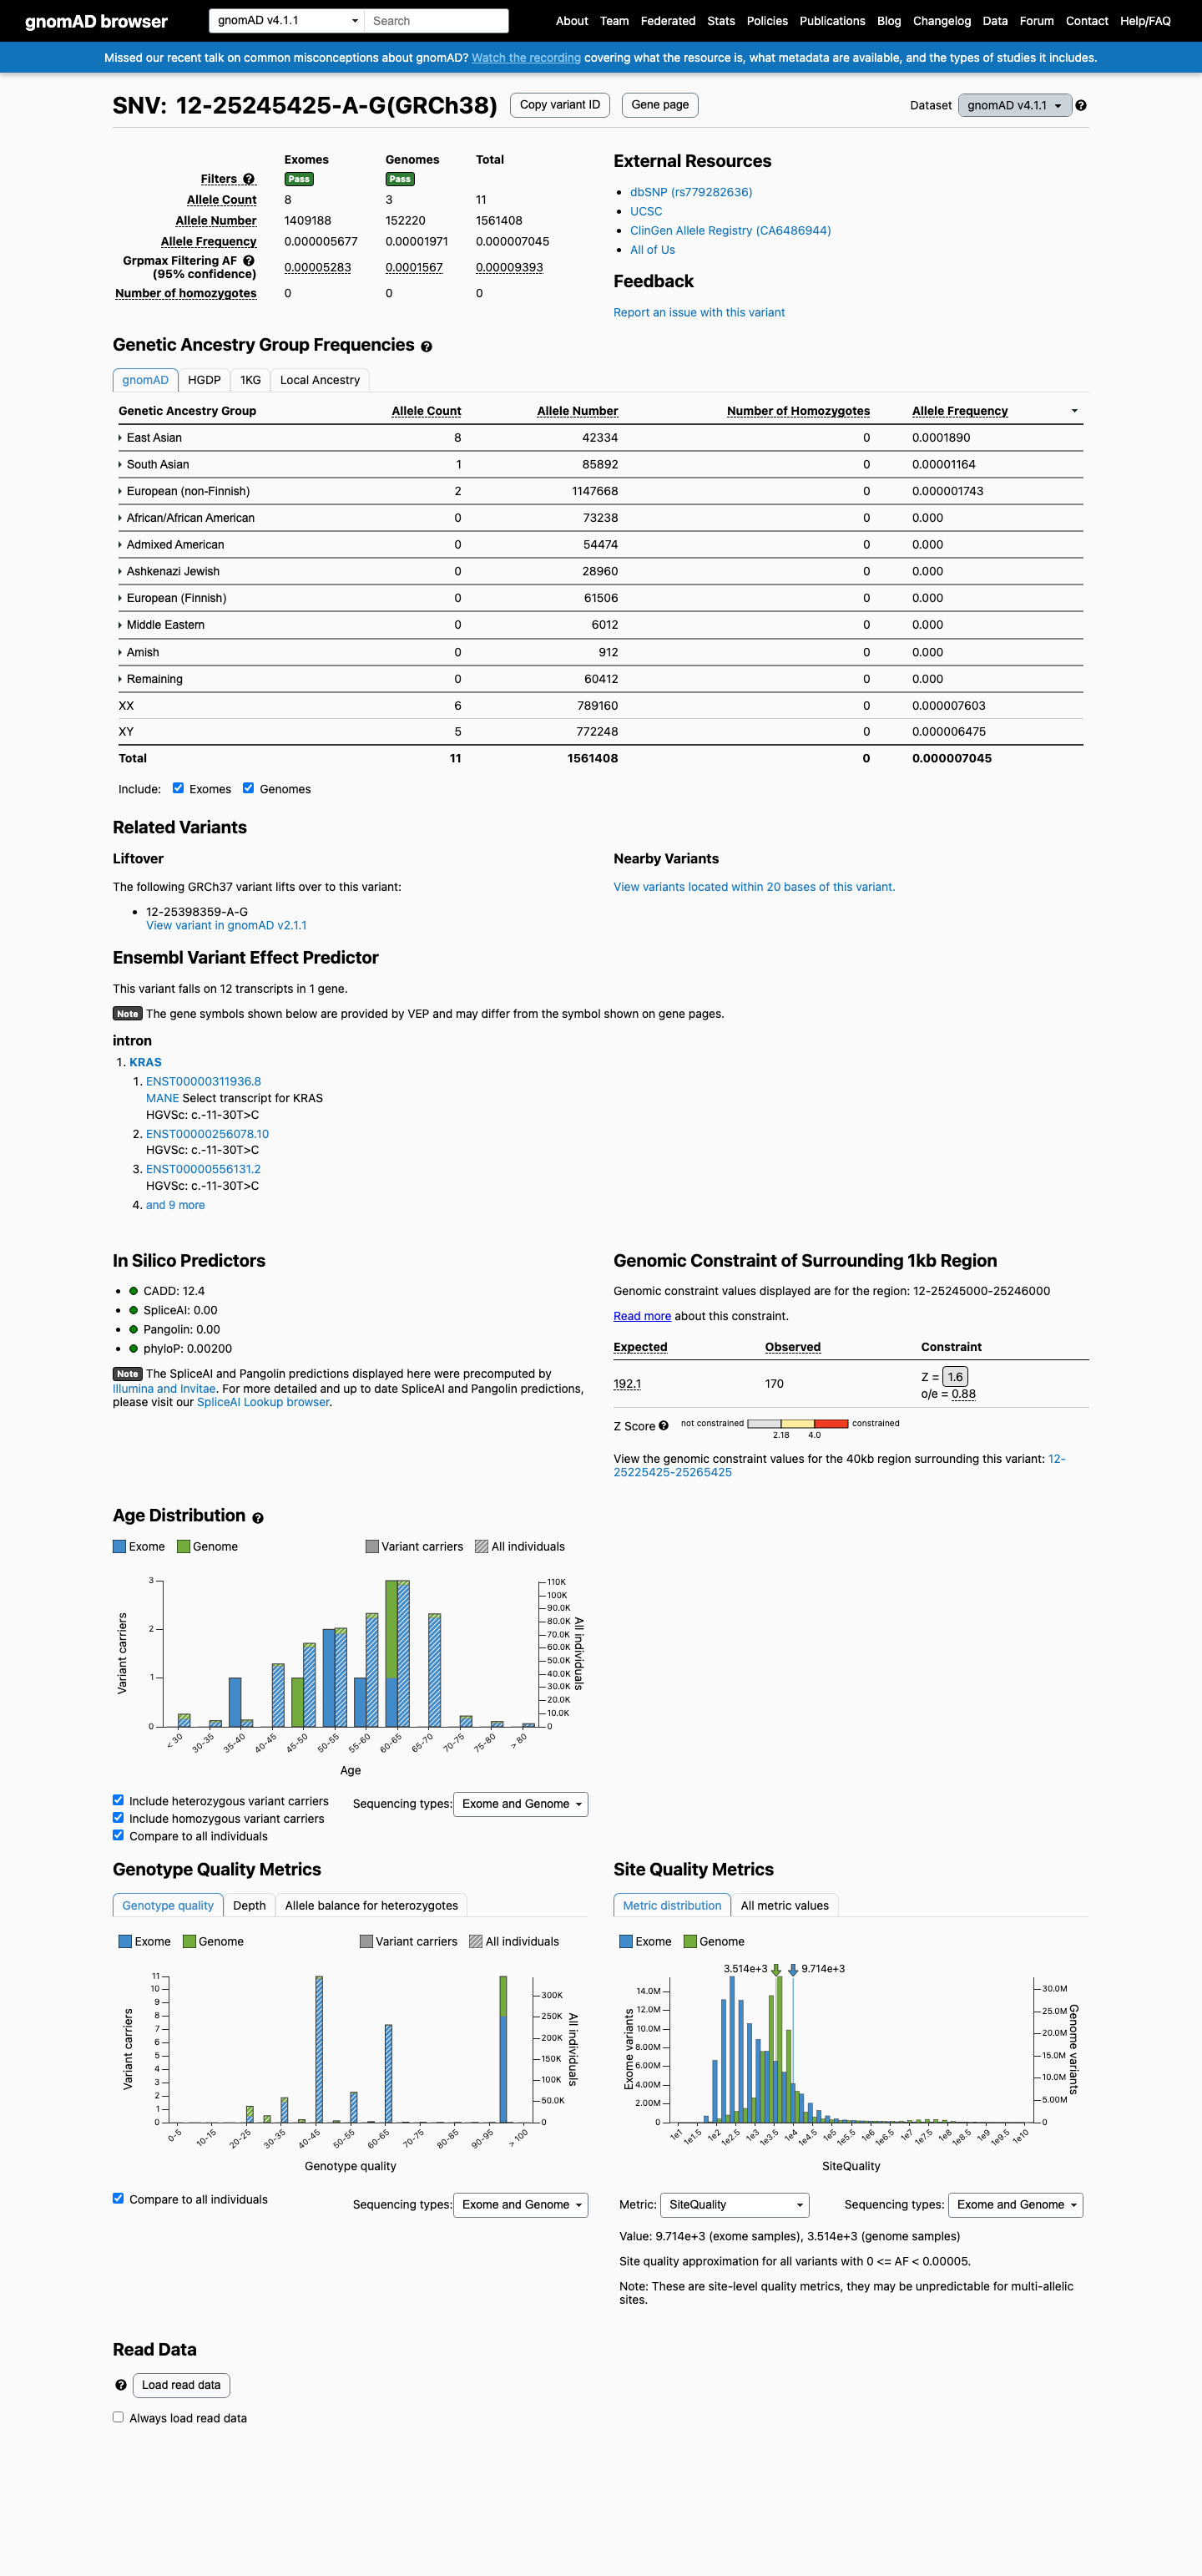Open gnomAD v4.1.1 dropdown in header search
The width and height of the screenshot is (1202, 2576).
pos(286,20)
